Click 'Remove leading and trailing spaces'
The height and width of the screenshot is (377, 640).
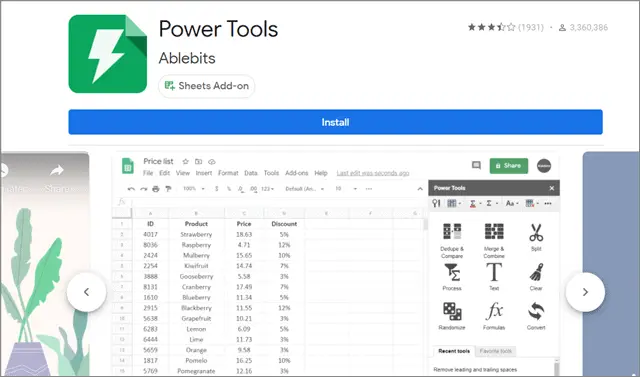pyautogui.click(x=475, y=370)
